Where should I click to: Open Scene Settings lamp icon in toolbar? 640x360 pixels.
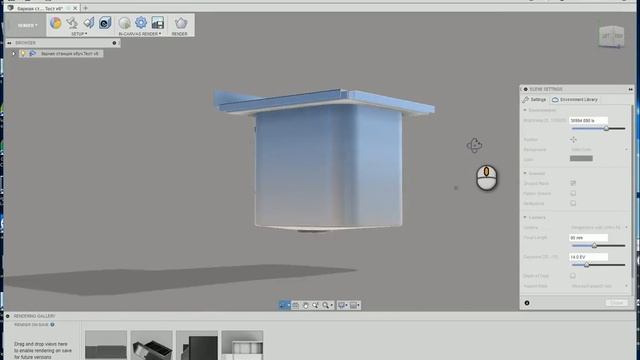pyautogui.click(x=72, y=23)
